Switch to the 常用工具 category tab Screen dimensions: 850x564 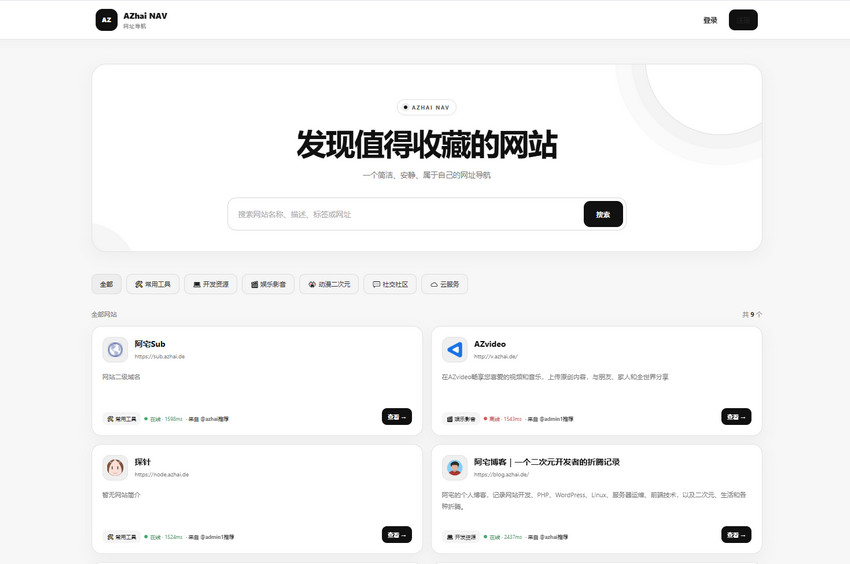click(x=153, y=284)
